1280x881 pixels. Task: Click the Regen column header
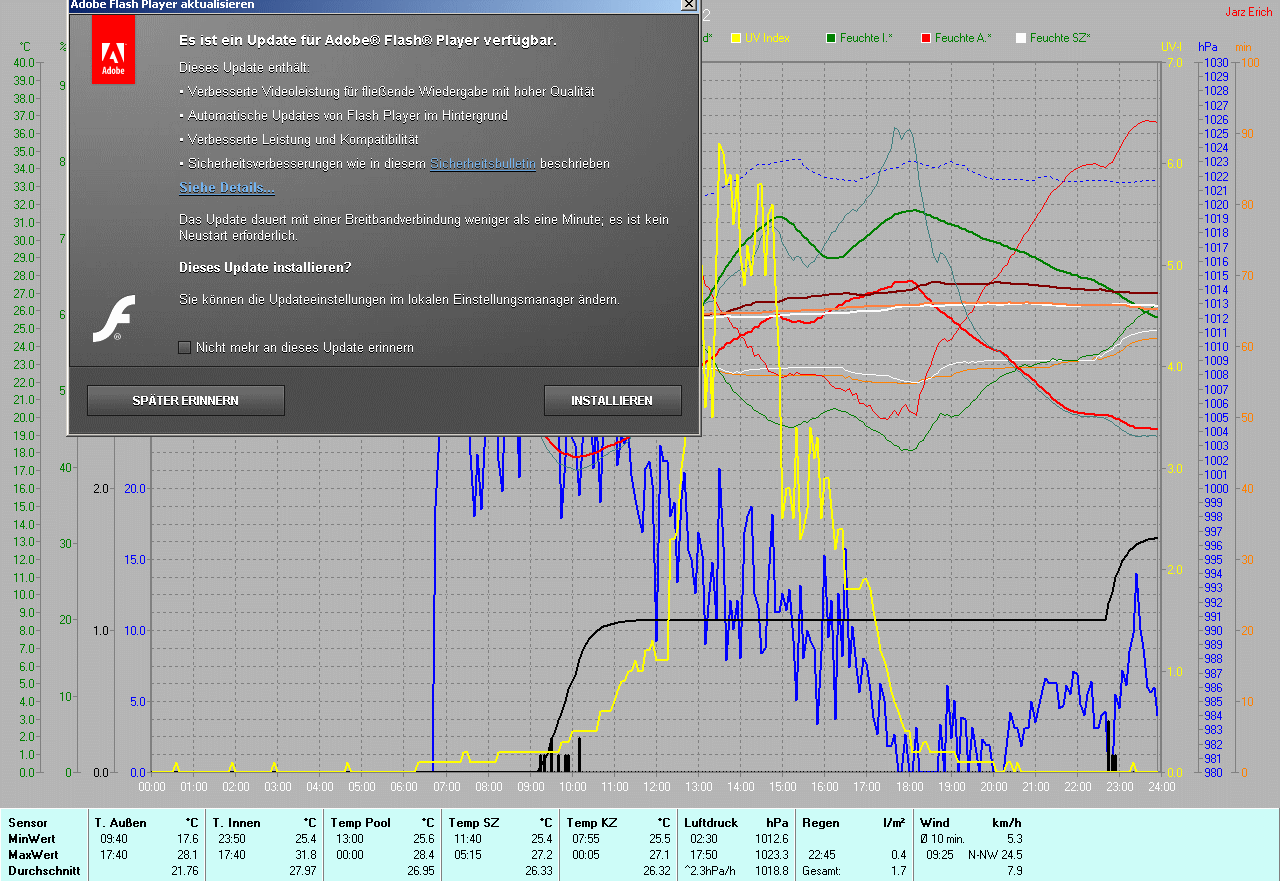pyautogui.click(x=822, y=823)
